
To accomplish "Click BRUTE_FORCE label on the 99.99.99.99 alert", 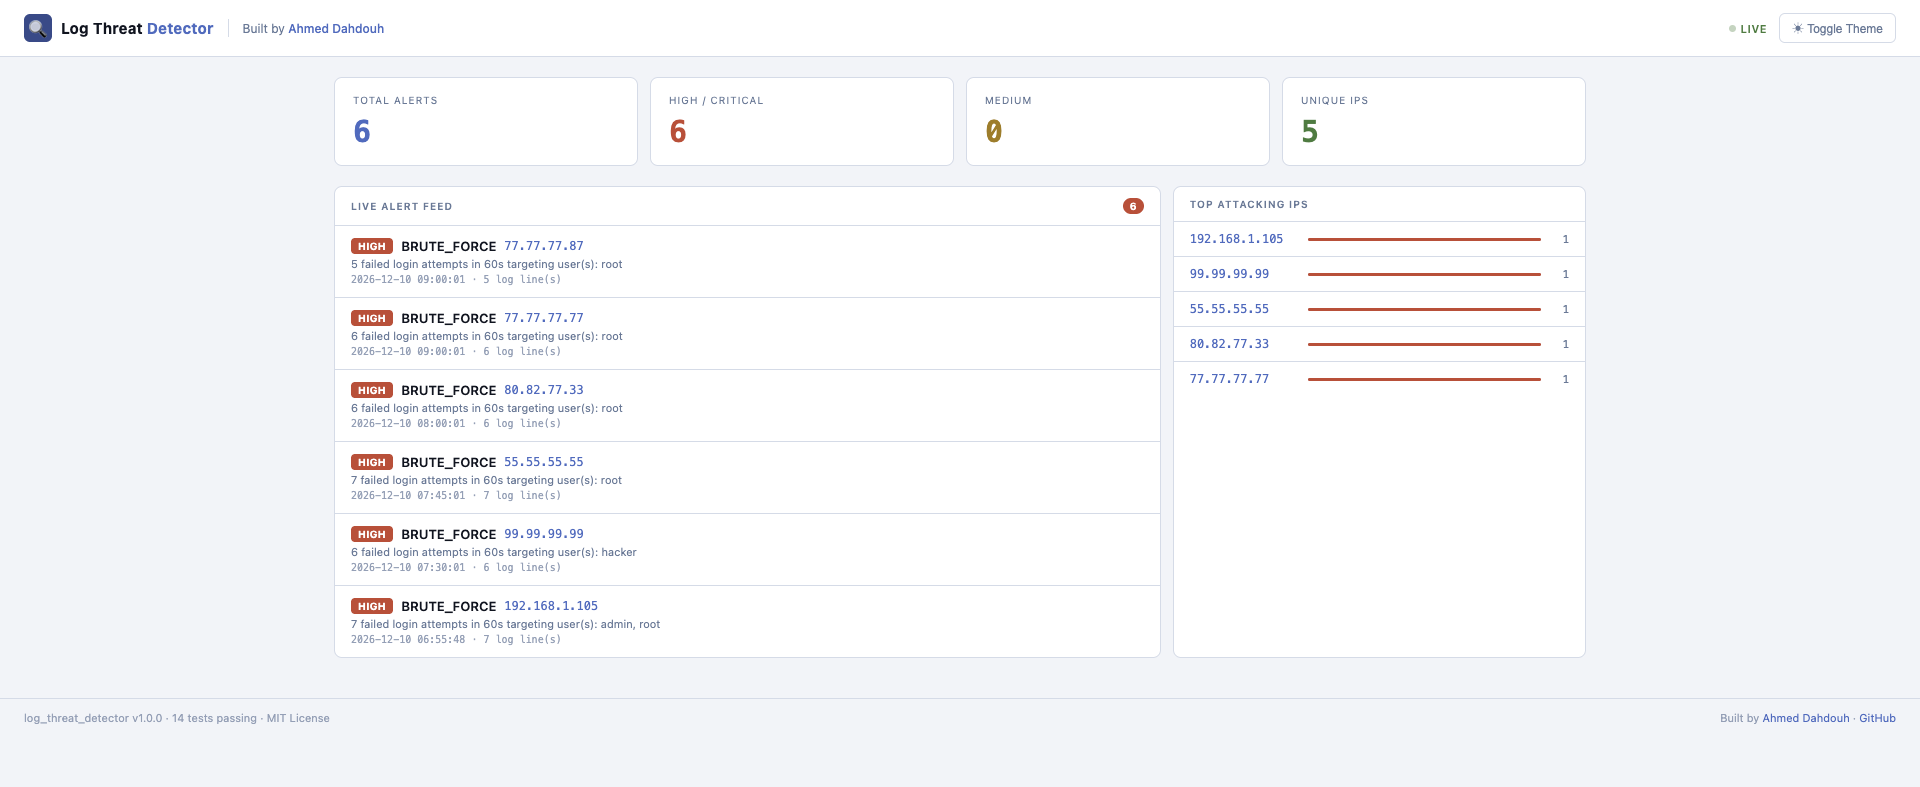I will (449, 534).
